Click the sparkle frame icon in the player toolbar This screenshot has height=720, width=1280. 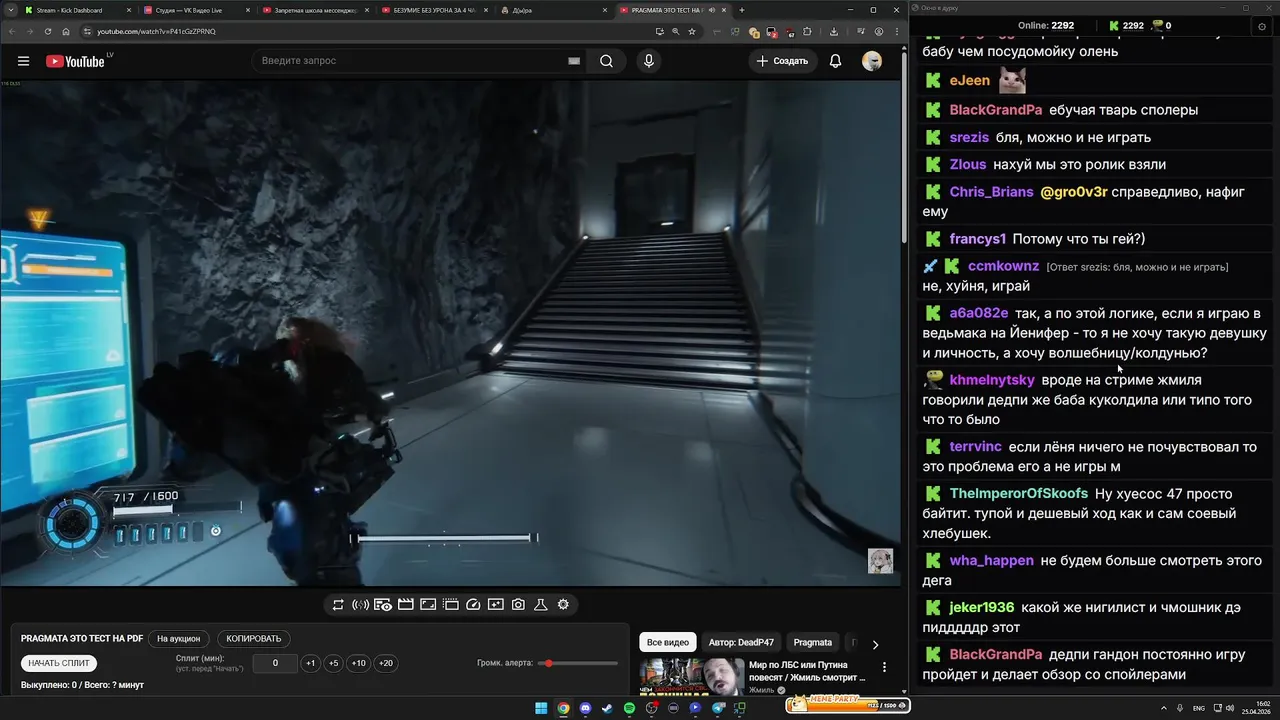click(x=495, y=605)
